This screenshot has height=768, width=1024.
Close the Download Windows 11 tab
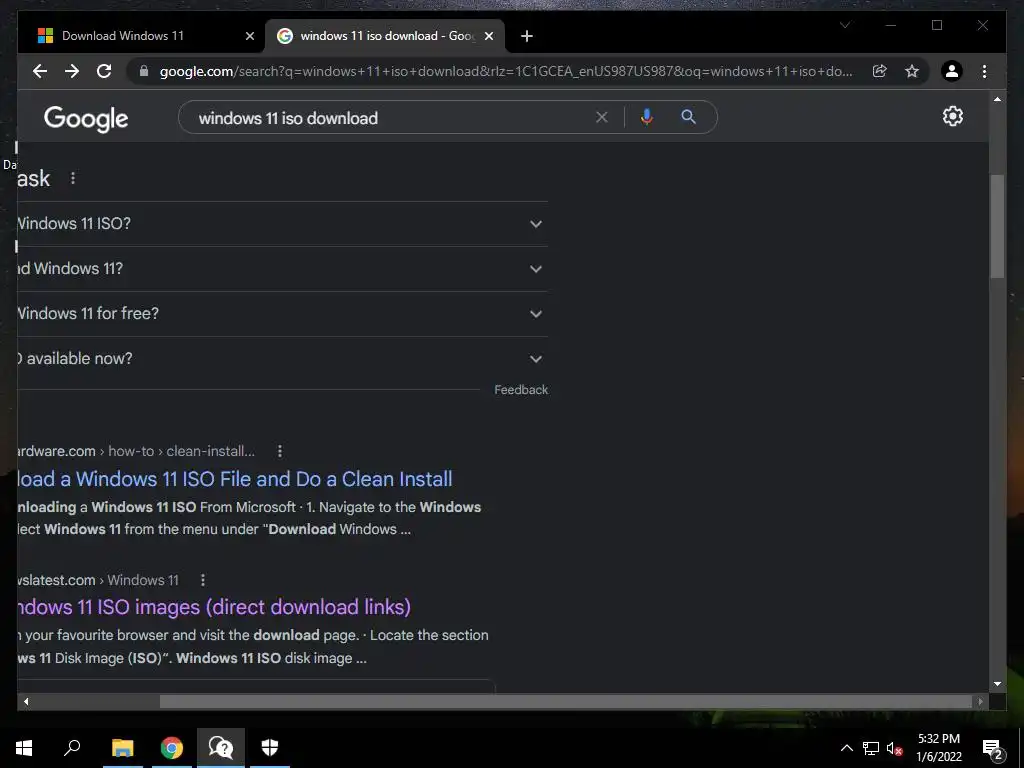249,36
